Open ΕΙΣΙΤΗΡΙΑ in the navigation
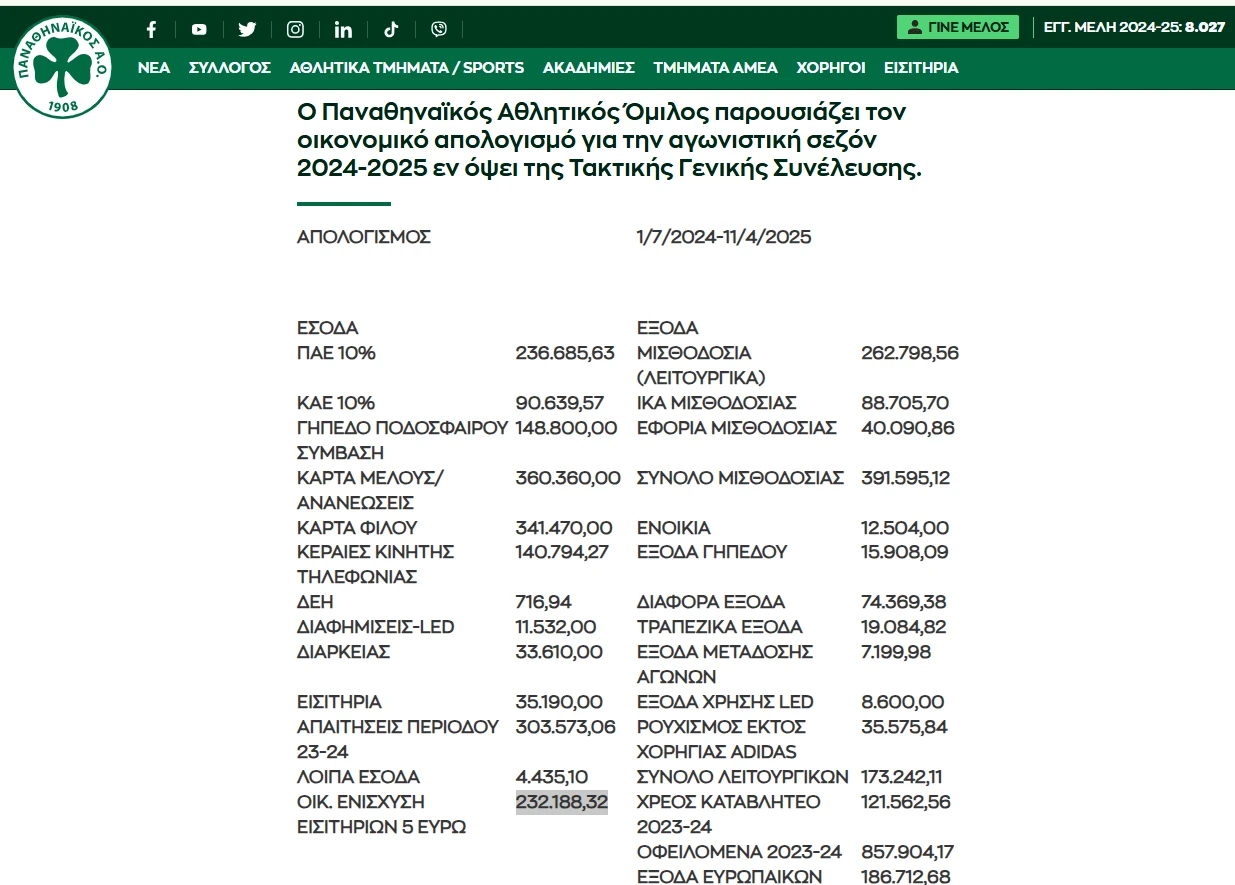Screen dimensions: 1235x885 tap(921, 68)
